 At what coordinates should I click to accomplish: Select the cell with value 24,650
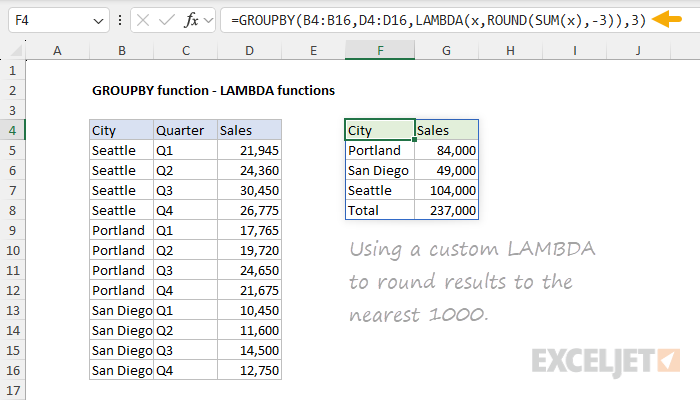[250, 271]
